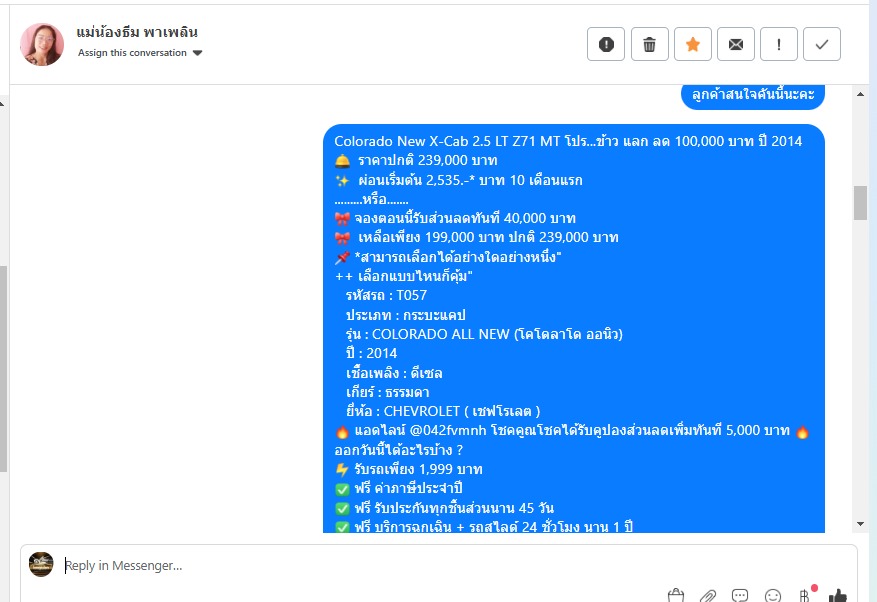The width and height of the screenshot is (877, 602).
Task: Click message line 'Colorado New X-Cab 2.5 LT Z71 MT'
Action: click(447, 141)
